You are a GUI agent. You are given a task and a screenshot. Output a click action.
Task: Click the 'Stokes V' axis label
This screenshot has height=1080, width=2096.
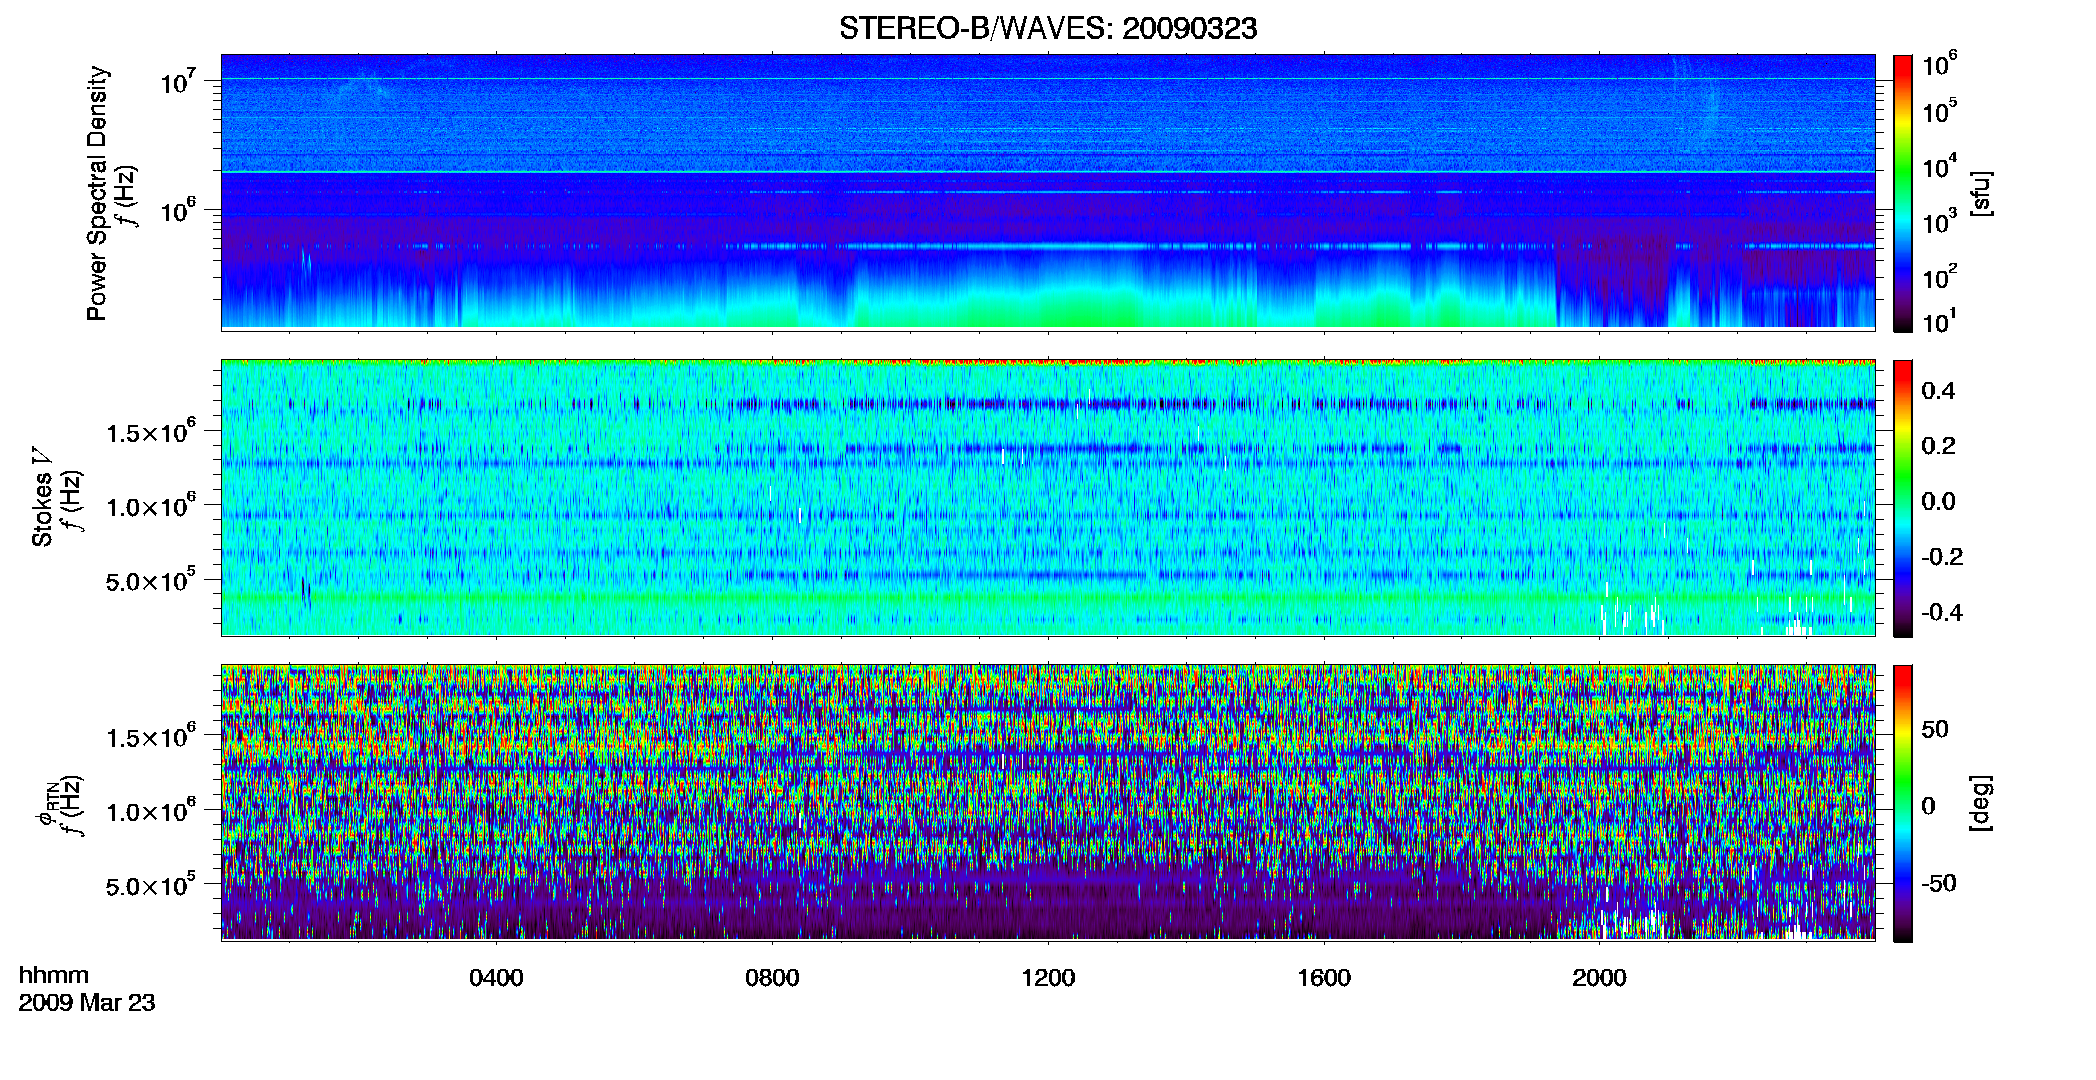tap(43, 497)
